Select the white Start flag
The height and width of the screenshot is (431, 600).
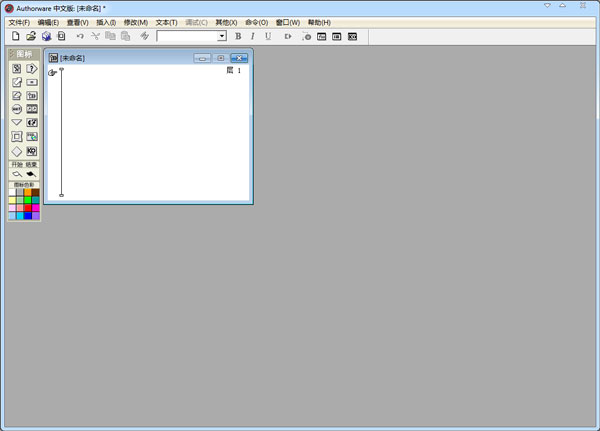pos(16,173)
